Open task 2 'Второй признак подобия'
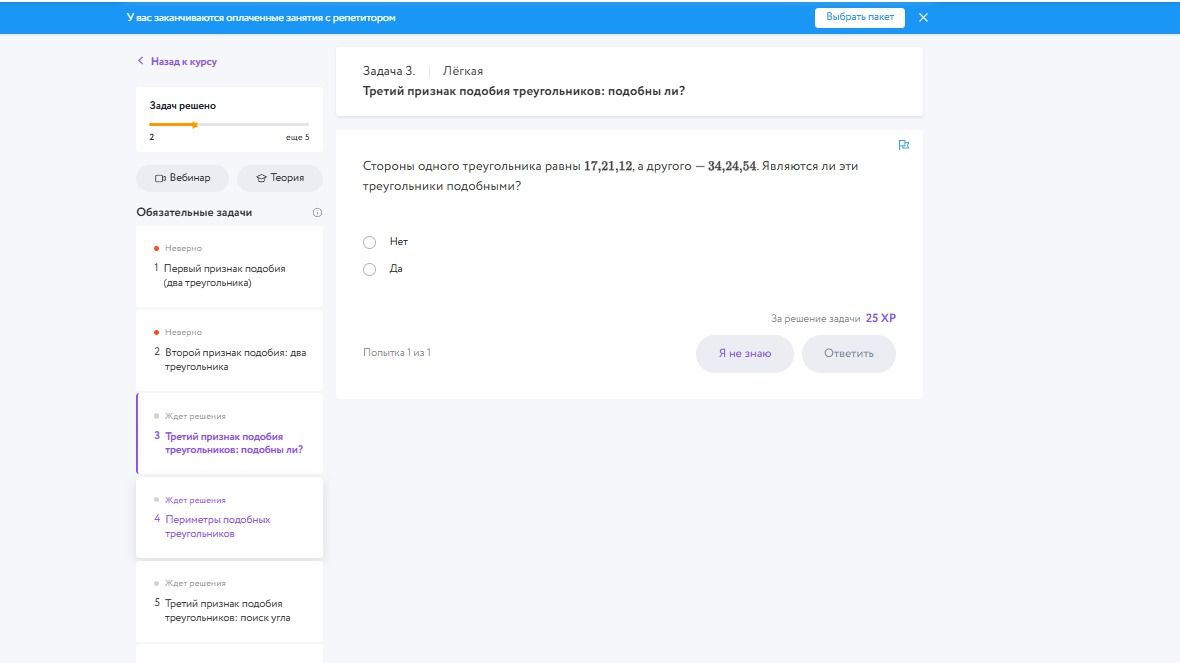The image size is (1180, 663). pyautogui.click(x=230, y=351)
